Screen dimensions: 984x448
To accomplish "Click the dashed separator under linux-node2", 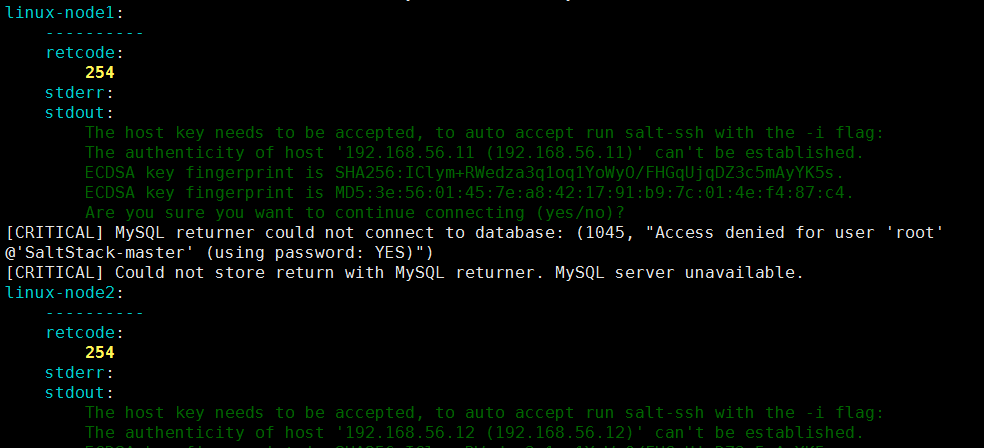I will coord(95,312).
